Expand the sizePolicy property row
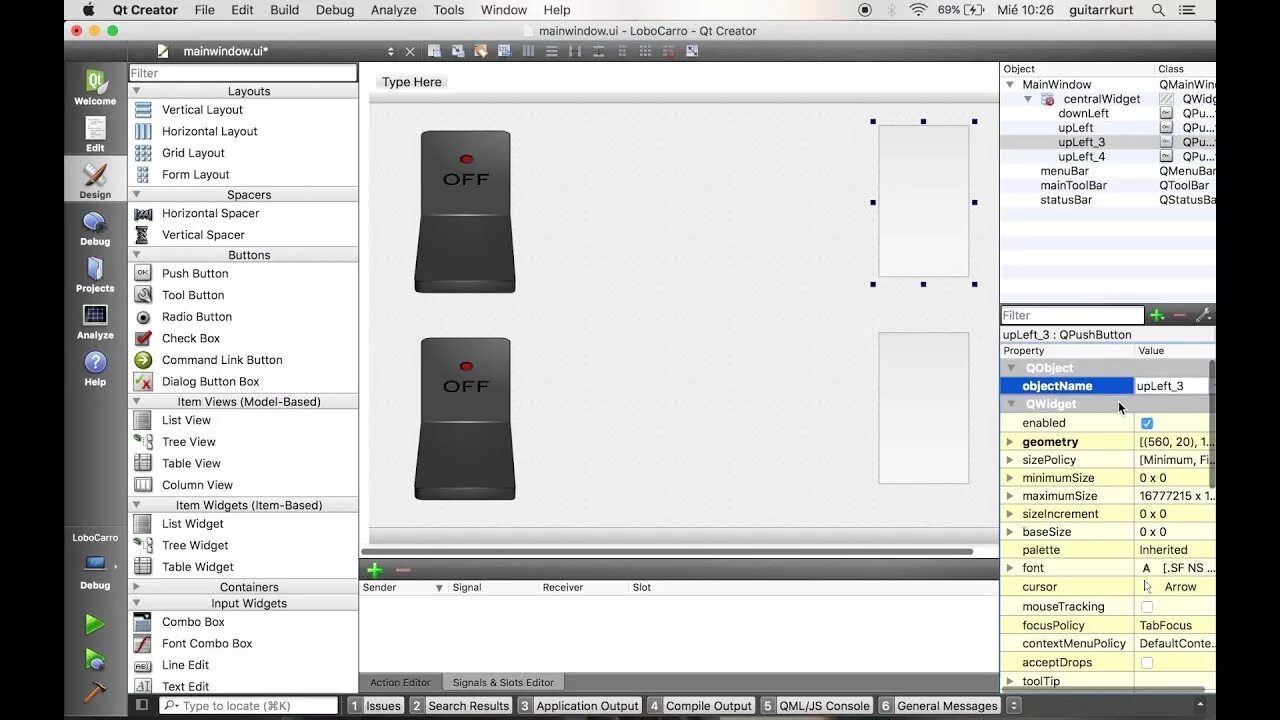The height and width of the screenshot is (720, 1280). (x=1010, y=460)
